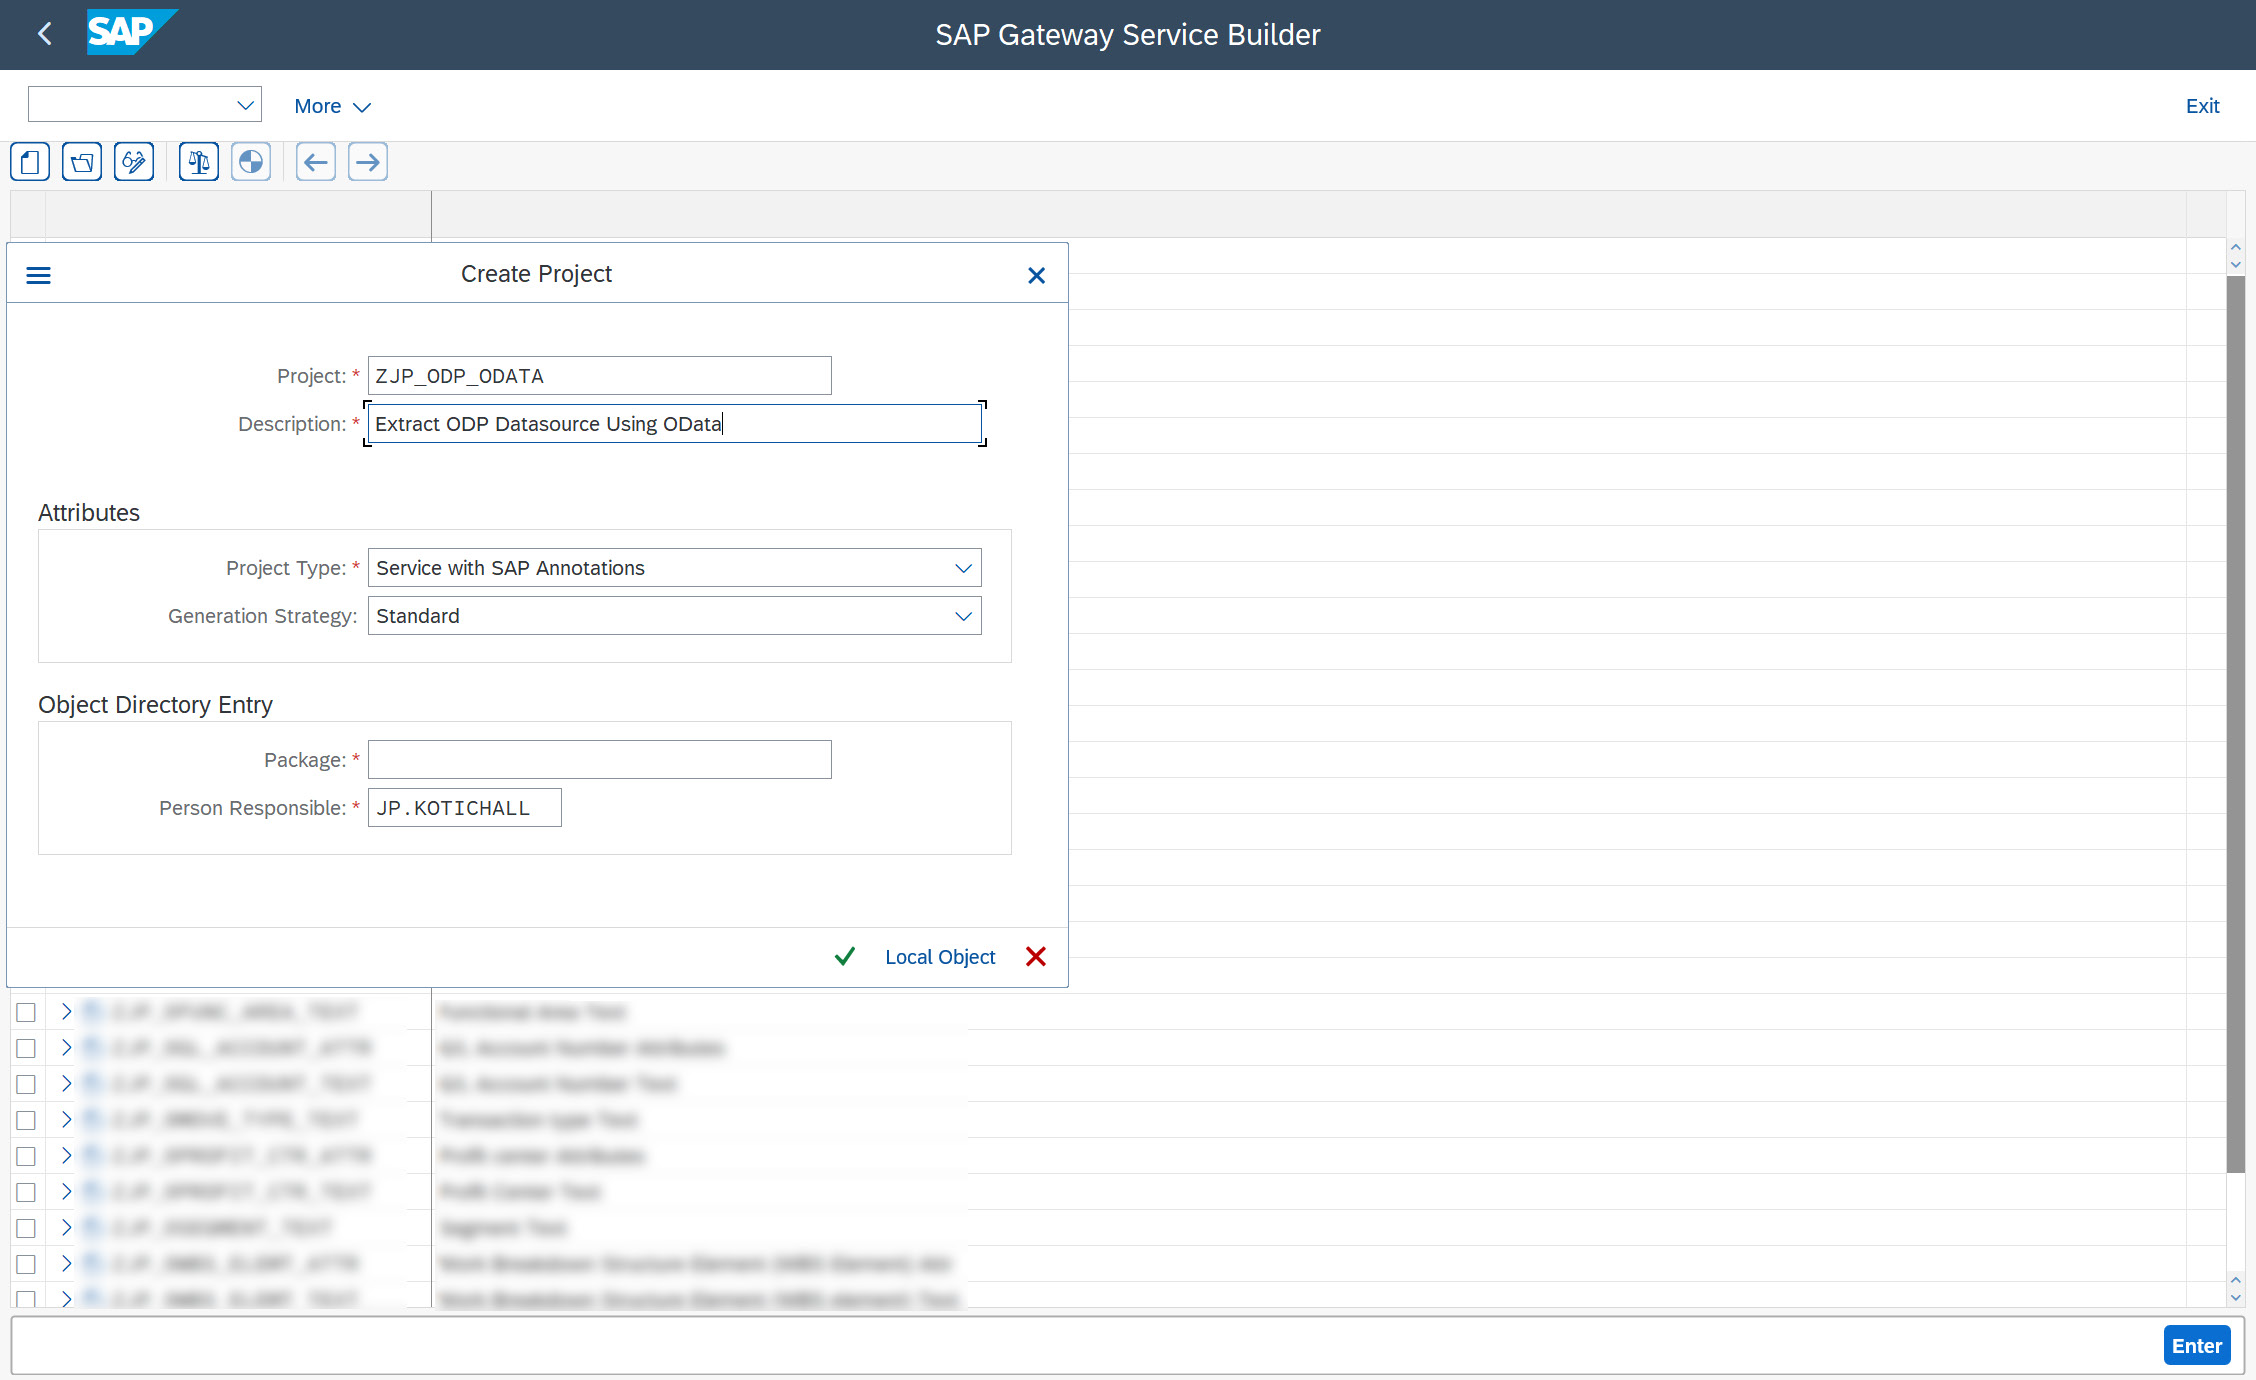2256x1380 pixels.
Task: Open an existing project via the folder icon
Action: pos(81,161)
